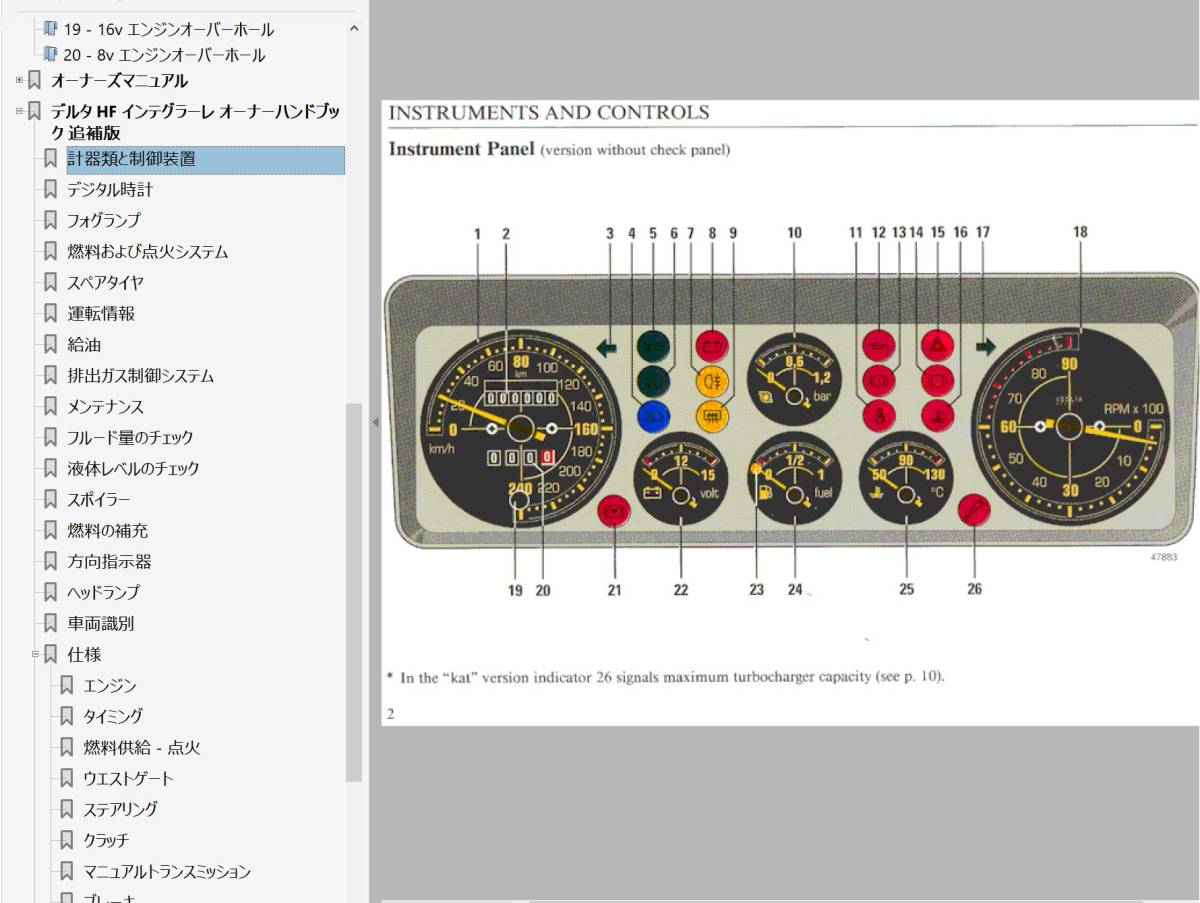This screenshot has height=903, width=1200.
Task: Click the bookmarks panel scroll-up arrow
Action: [x=353, y=29]
